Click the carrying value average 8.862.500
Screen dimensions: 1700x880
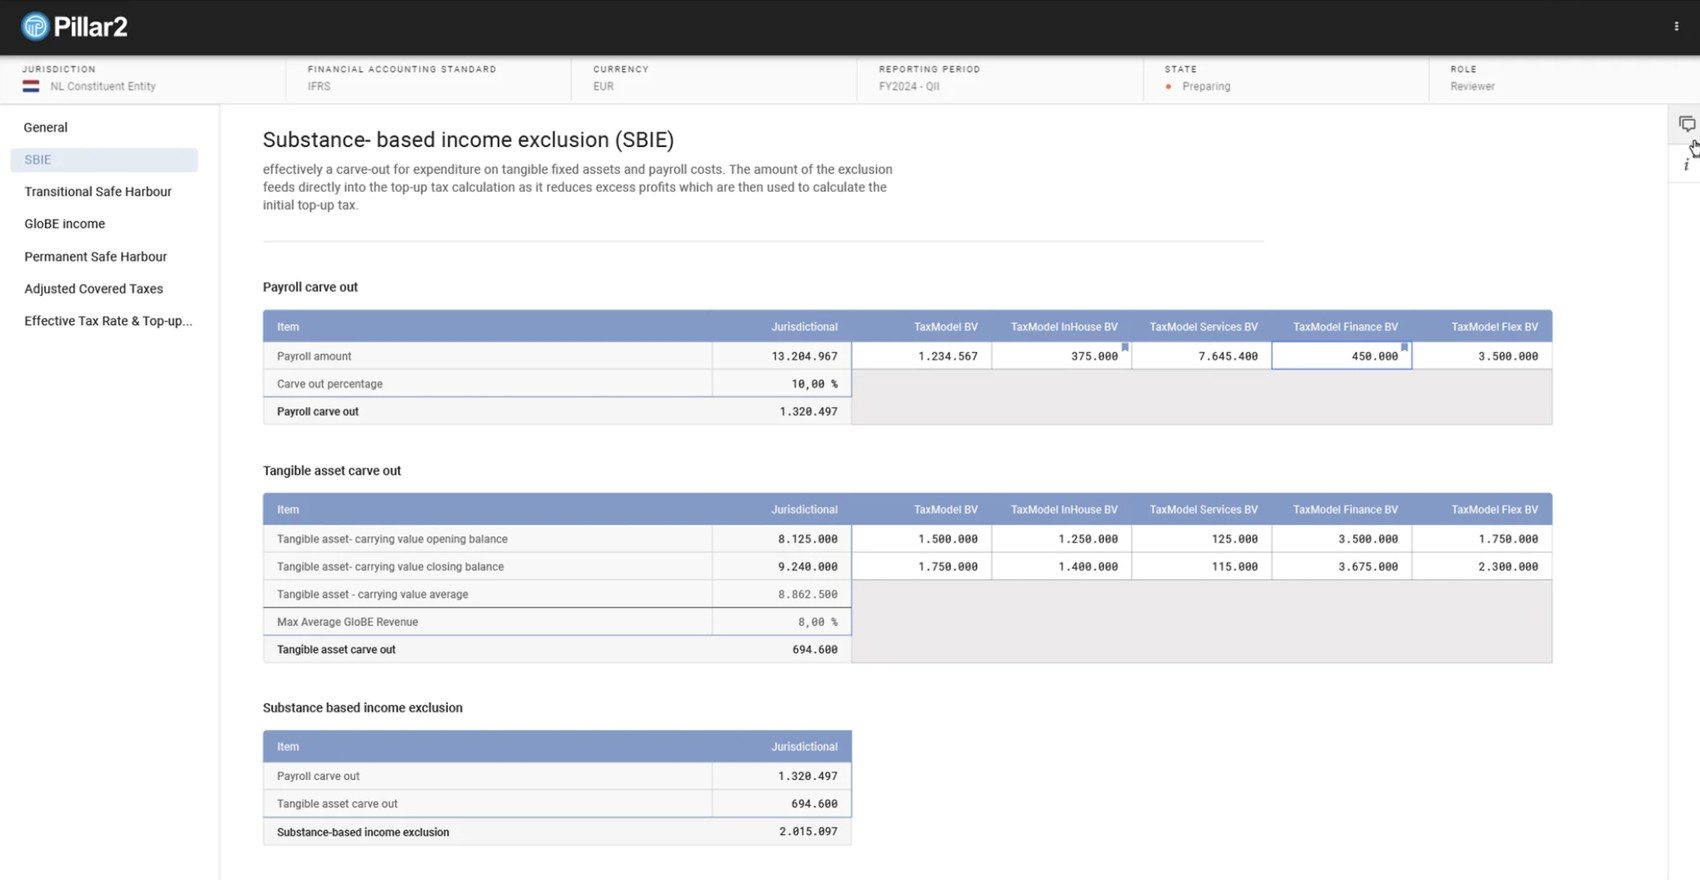tap(782, 594)
